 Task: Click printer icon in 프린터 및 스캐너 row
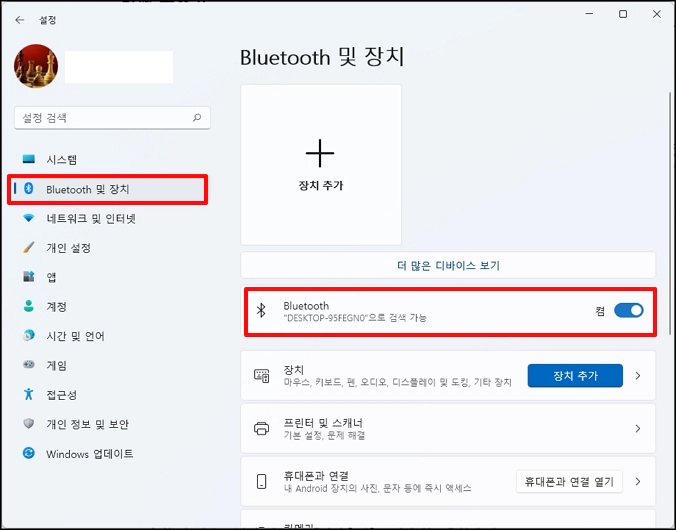point(262,429)
